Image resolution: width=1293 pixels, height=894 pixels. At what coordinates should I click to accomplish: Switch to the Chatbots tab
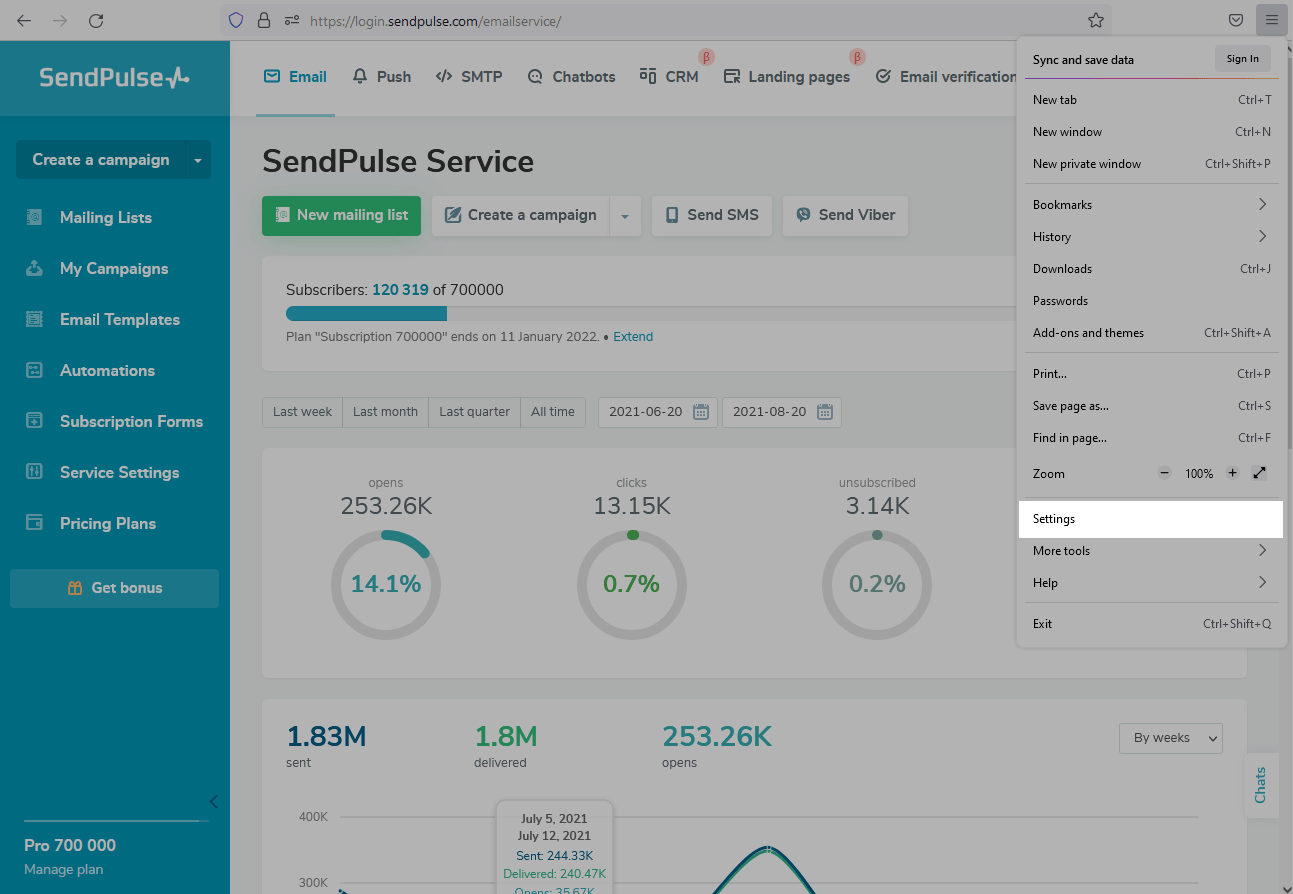pyautogui.click(x=571, y=77)
